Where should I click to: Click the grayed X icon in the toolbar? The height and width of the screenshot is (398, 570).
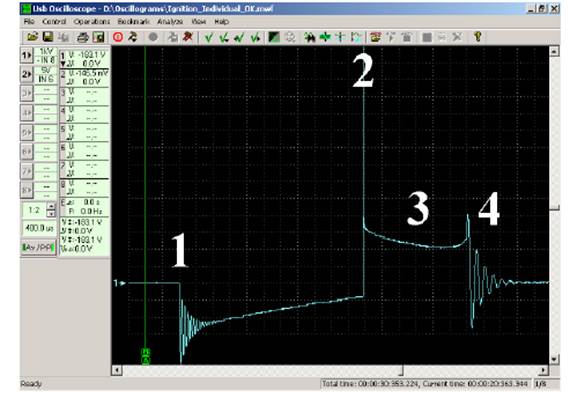pyautogui.click(x=457, y=37)
